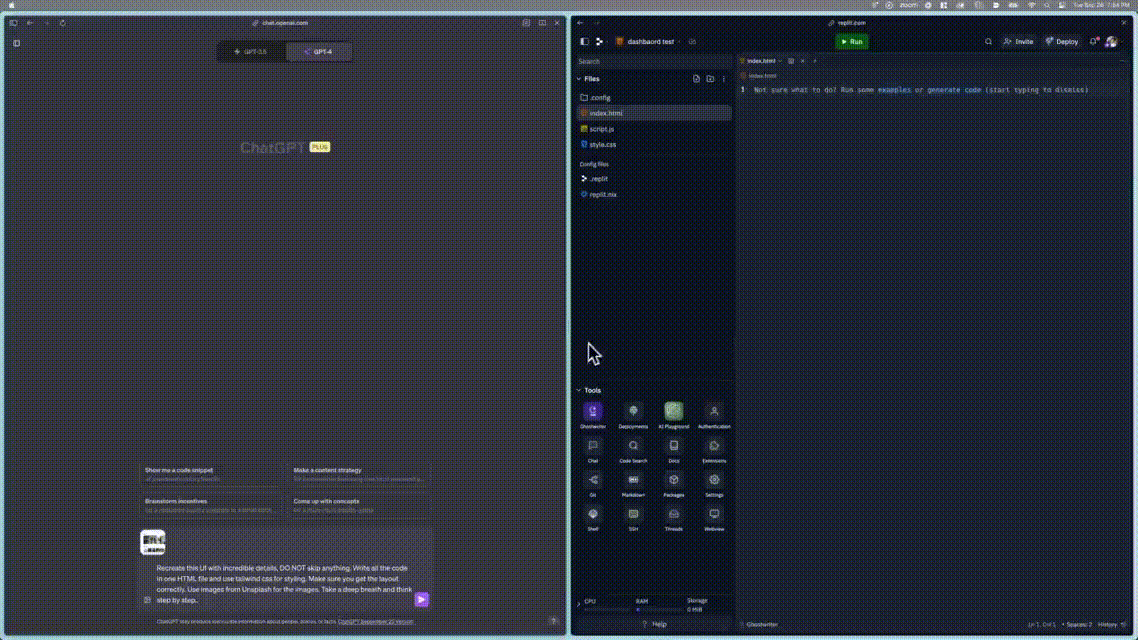Image resolution: width=1138 pixels, height=640 pixels.
Task: Select the AI Playground tool
Action: click(673, 411)
